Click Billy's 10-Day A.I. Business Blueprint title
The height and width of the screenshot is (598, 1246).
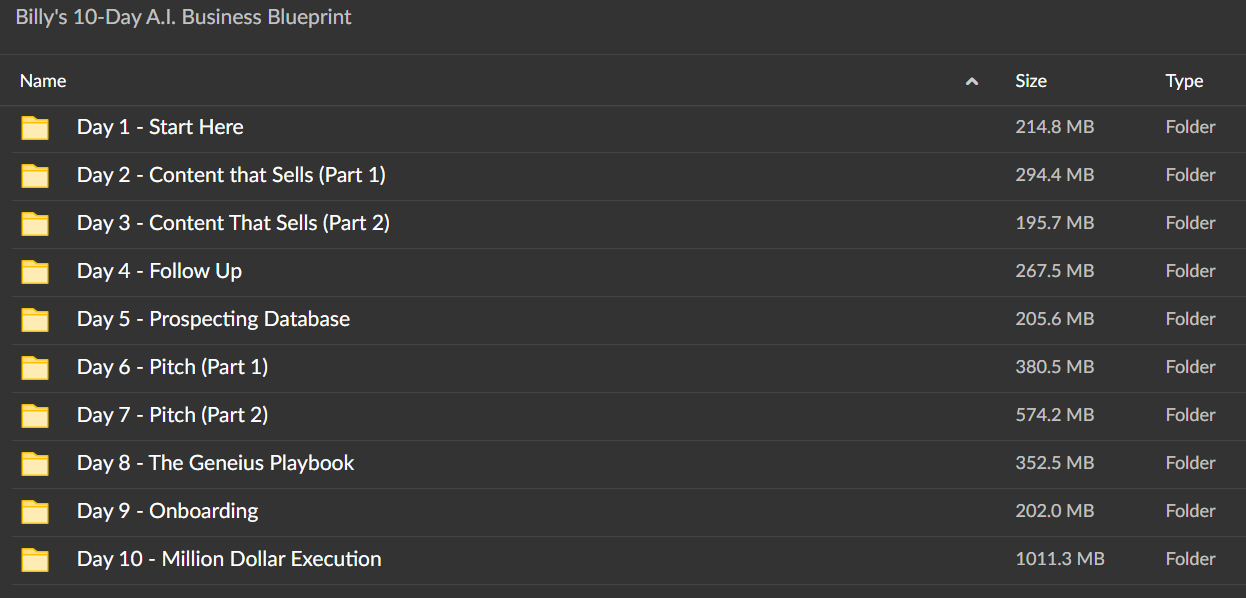pos(183,18)
